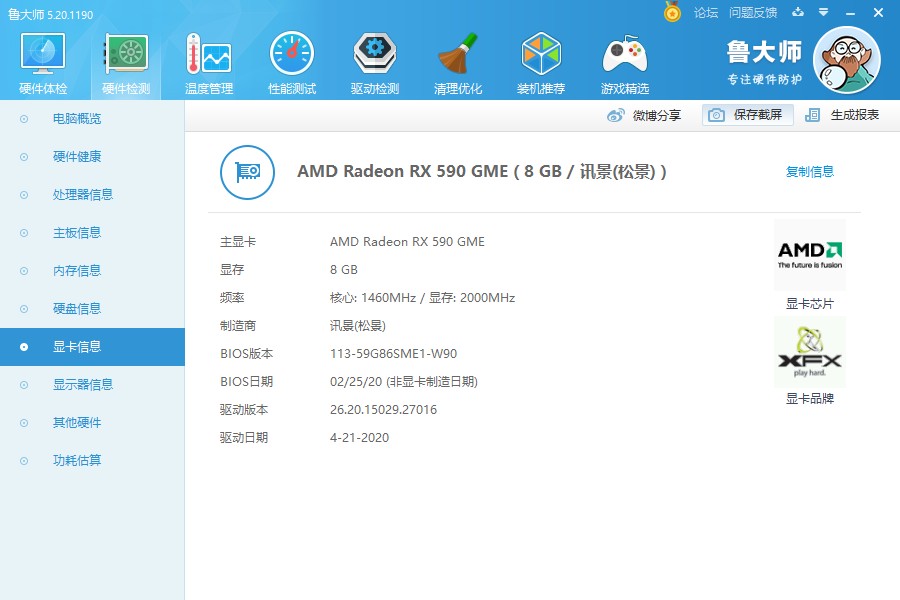Open the 温度管理 temperature management tool
The height and width of the screenshot is (600, 900).
(x=208, y=60)
